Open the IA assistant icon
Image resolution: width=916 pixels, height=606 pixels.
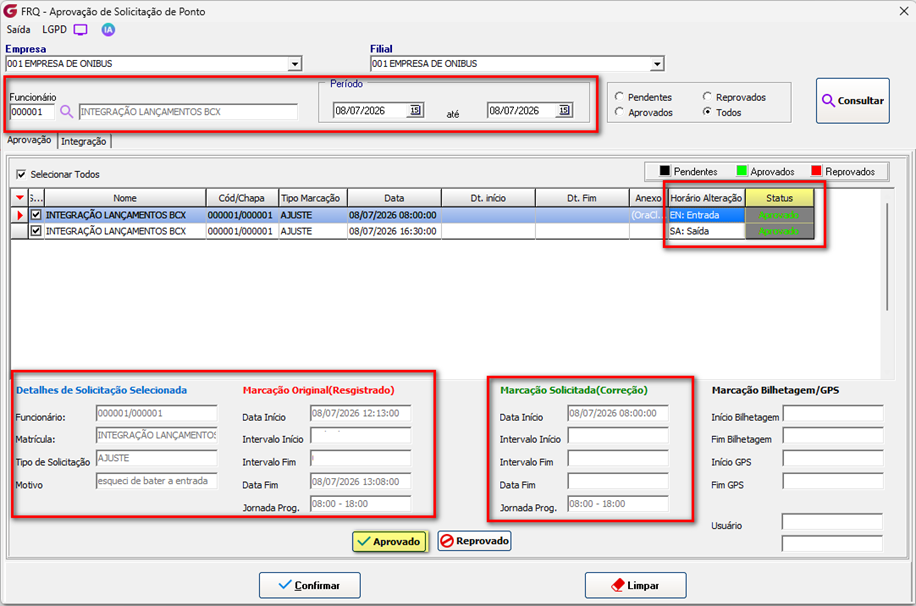108,30
